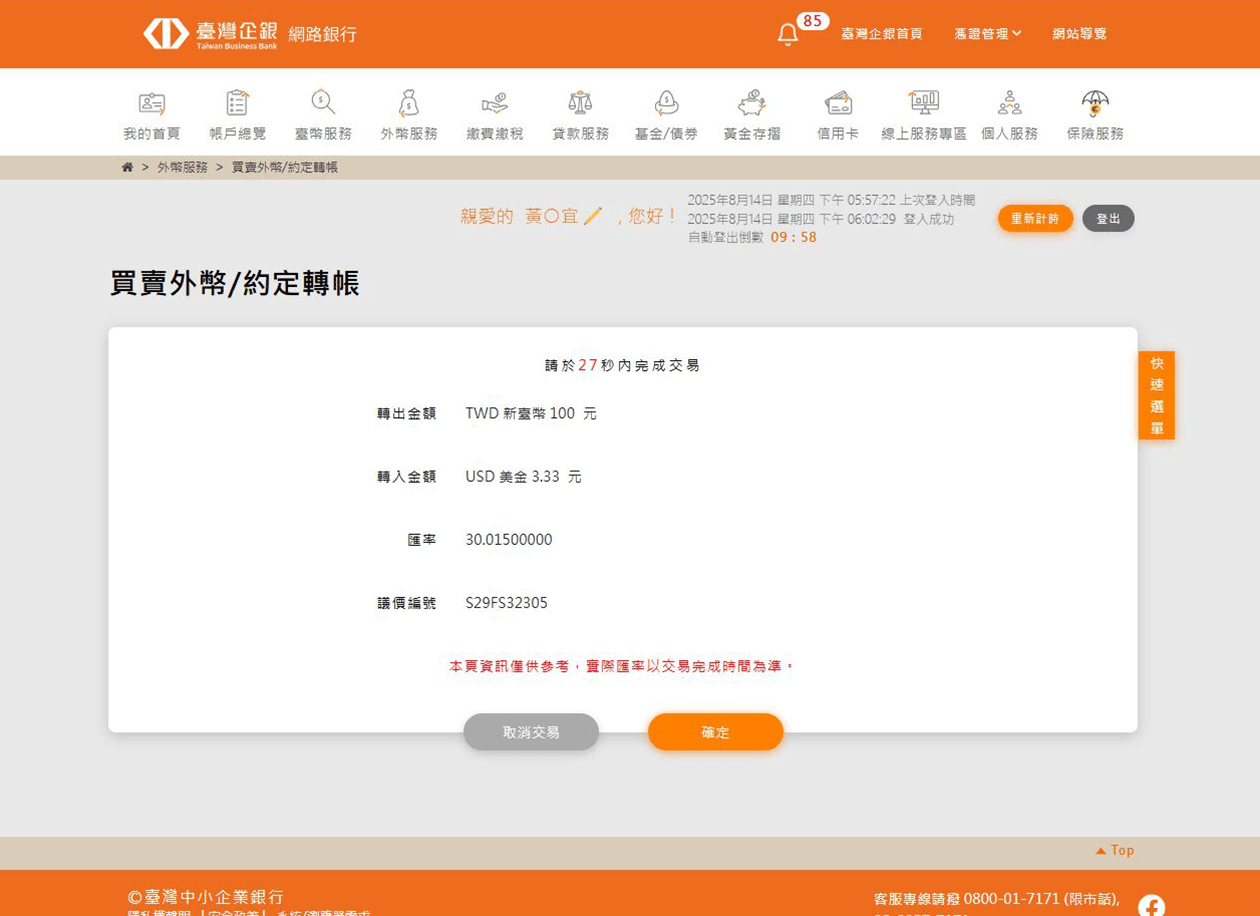Expand the 憑證管理 dropdown menu
The width and height of the screenshot is (1260, 916).
987,34
